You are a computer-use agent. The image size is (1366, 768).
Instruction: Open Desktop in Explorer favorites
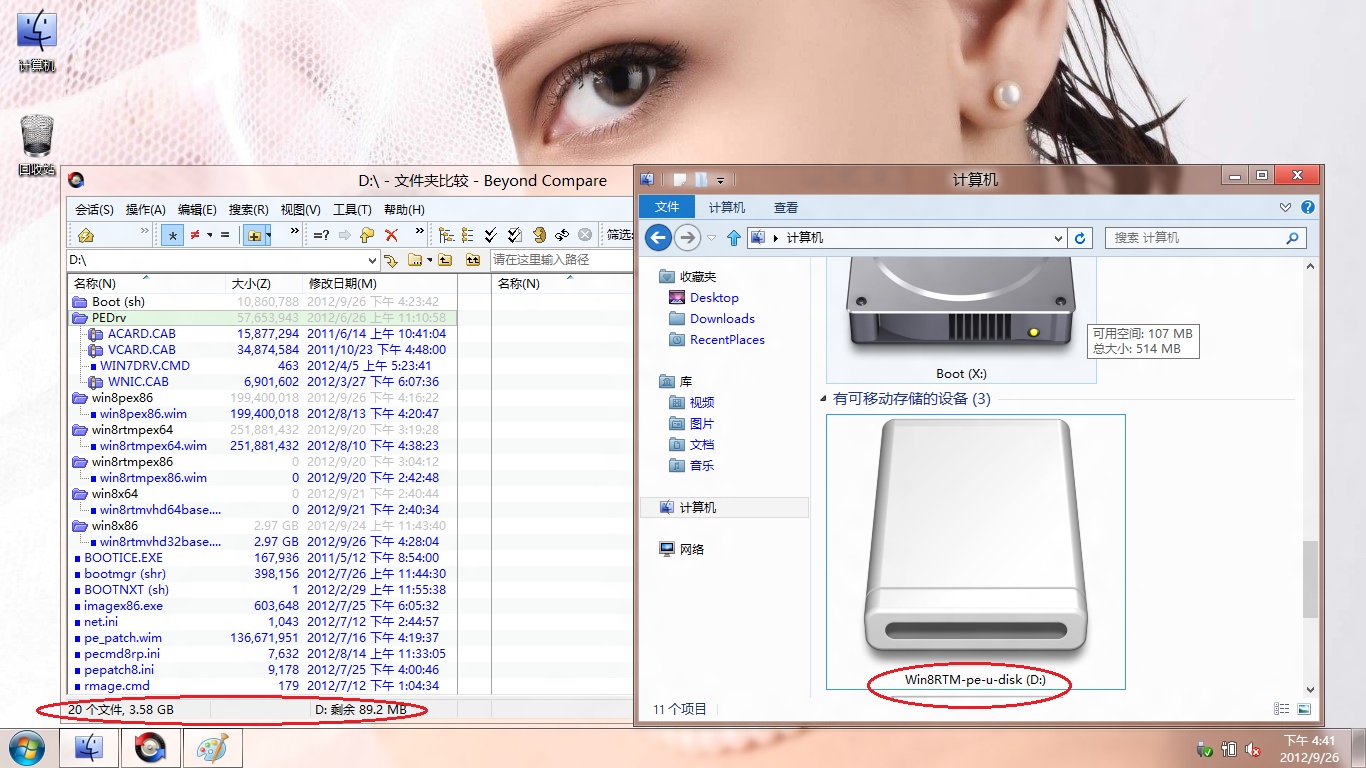click(x=714, y=297)
